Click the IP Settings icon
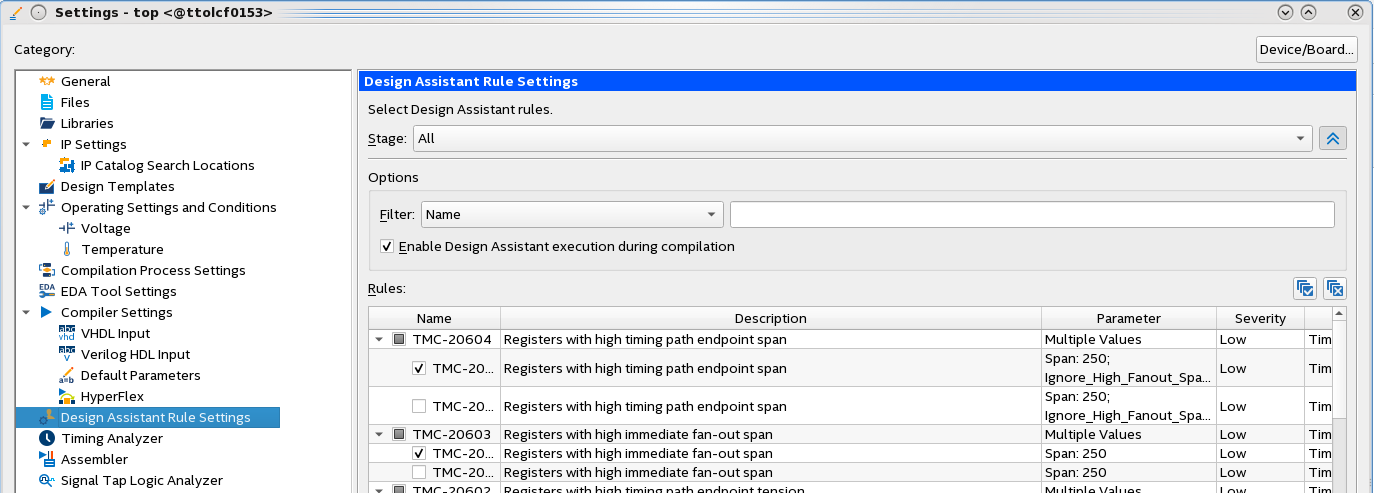 pos(46,144)
